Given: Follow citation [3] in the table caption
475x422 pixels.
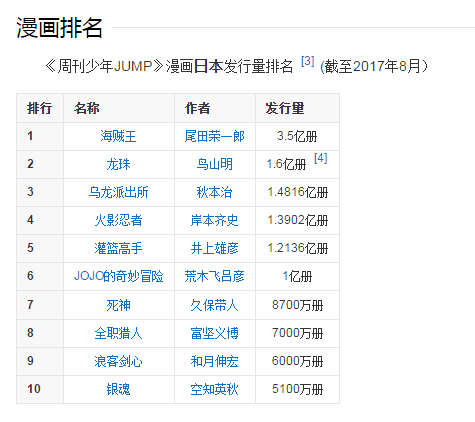Looking at the screenshot, I should tap(307, 61).
